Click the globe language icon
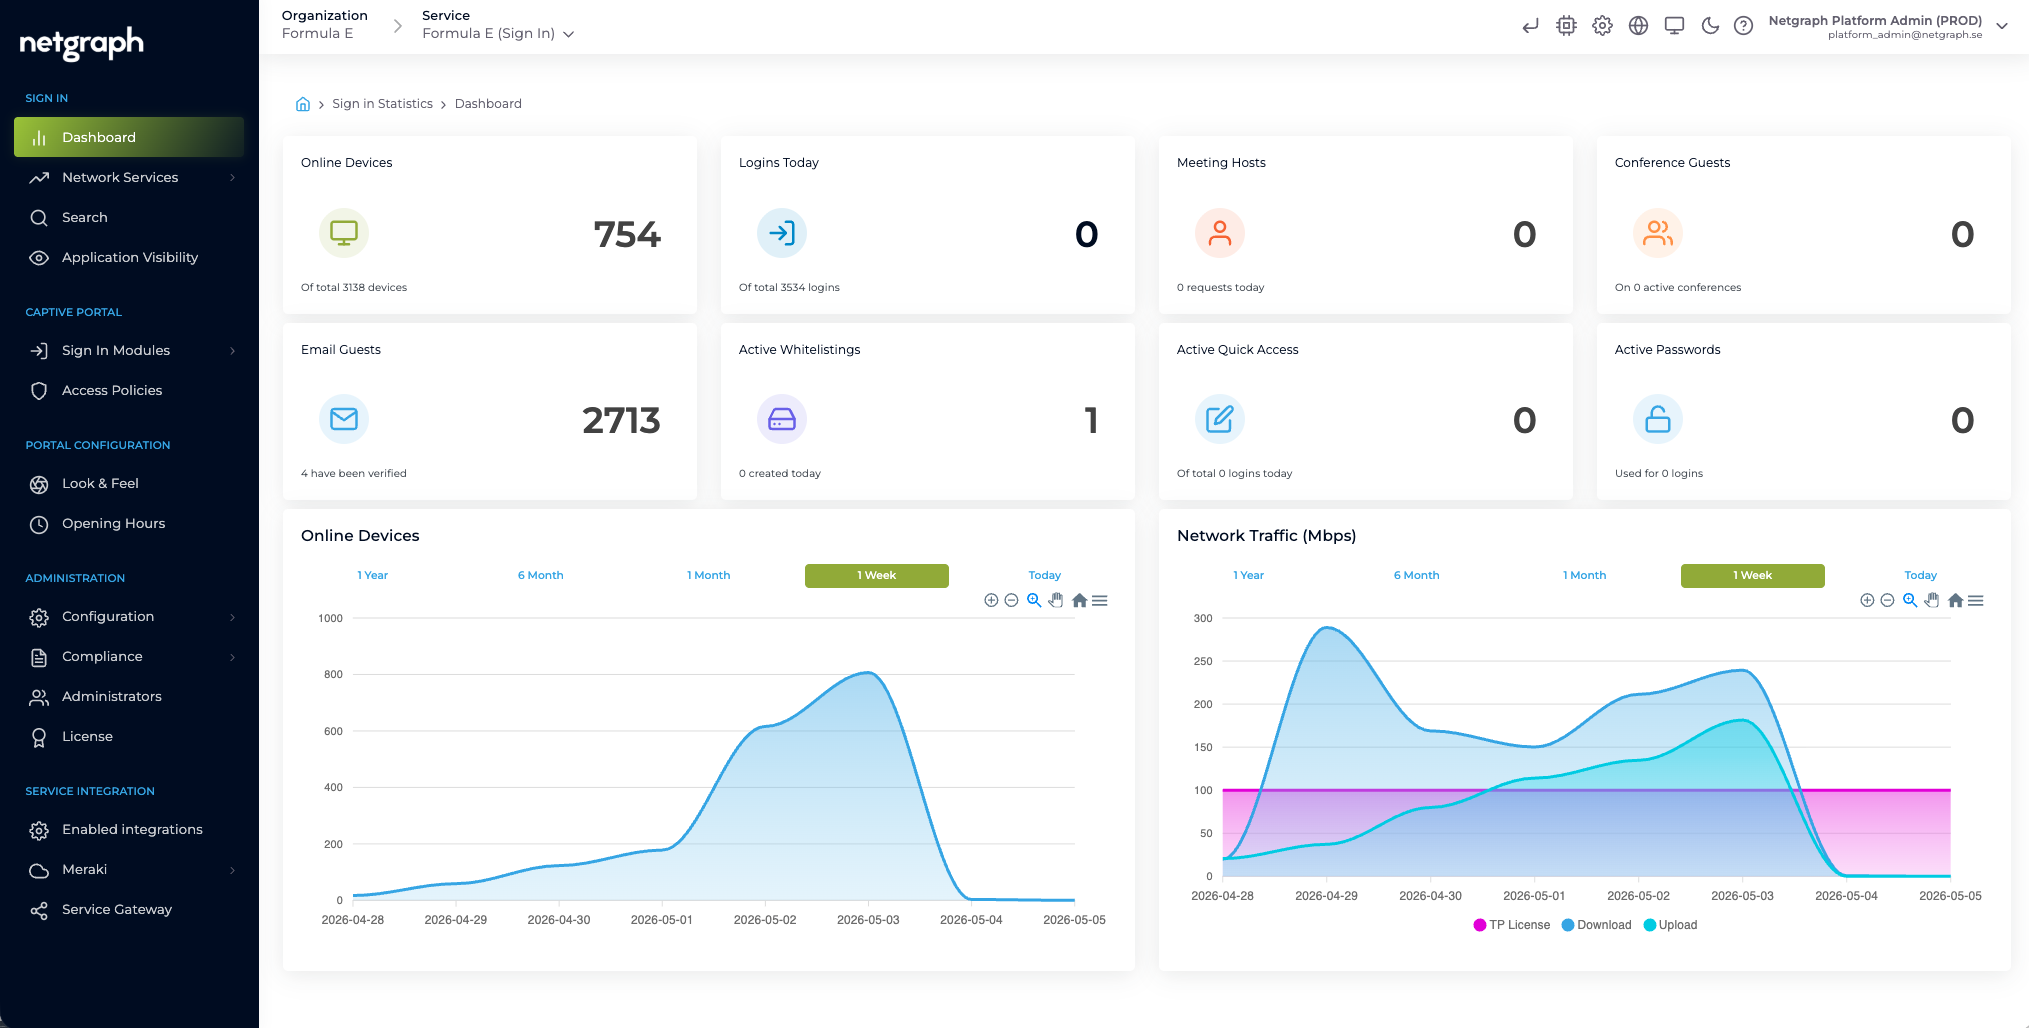The height and width of the screenshot is (1028, 2029). pos(1638,26)
